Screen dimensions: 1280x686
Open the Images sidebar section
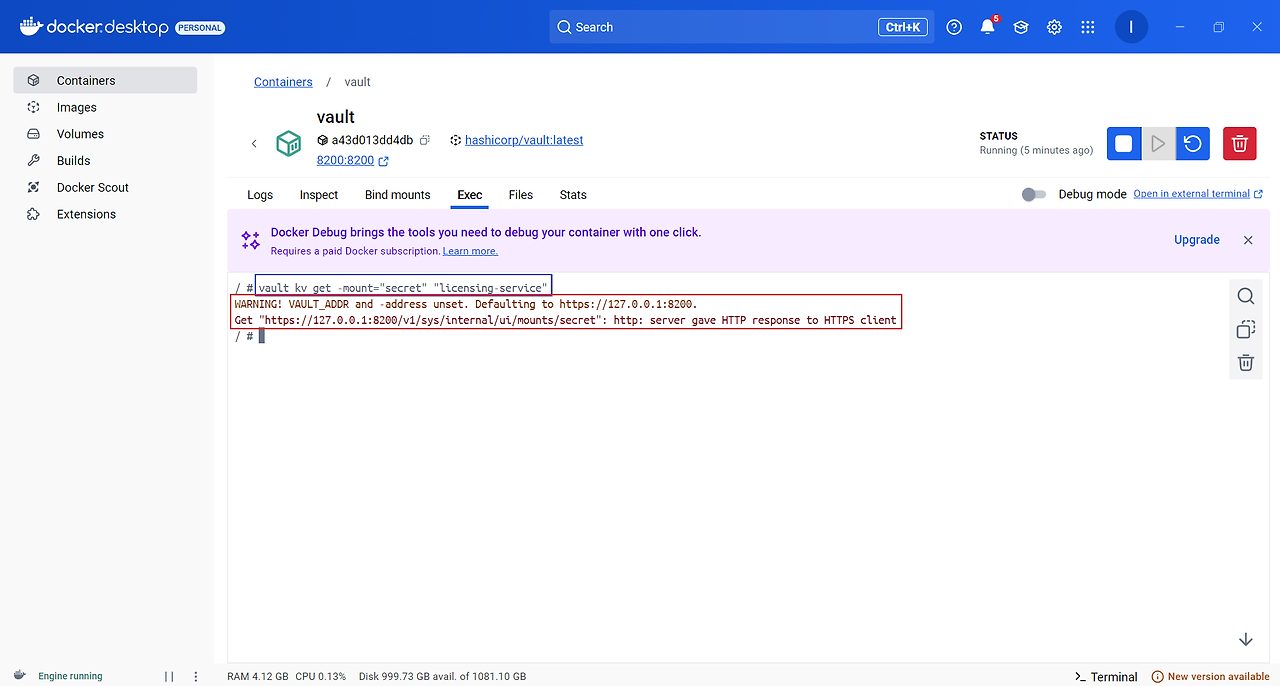point(105,107)
